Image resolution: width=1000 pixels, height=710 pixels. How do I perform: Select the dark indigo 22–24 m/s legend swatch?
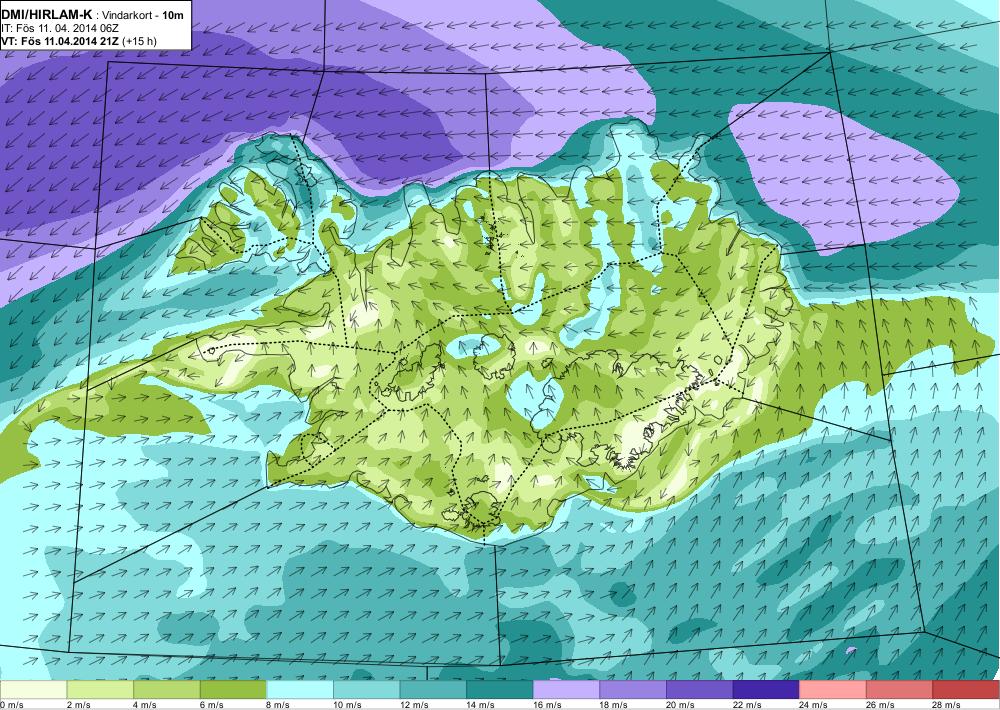tap(767, 690)
